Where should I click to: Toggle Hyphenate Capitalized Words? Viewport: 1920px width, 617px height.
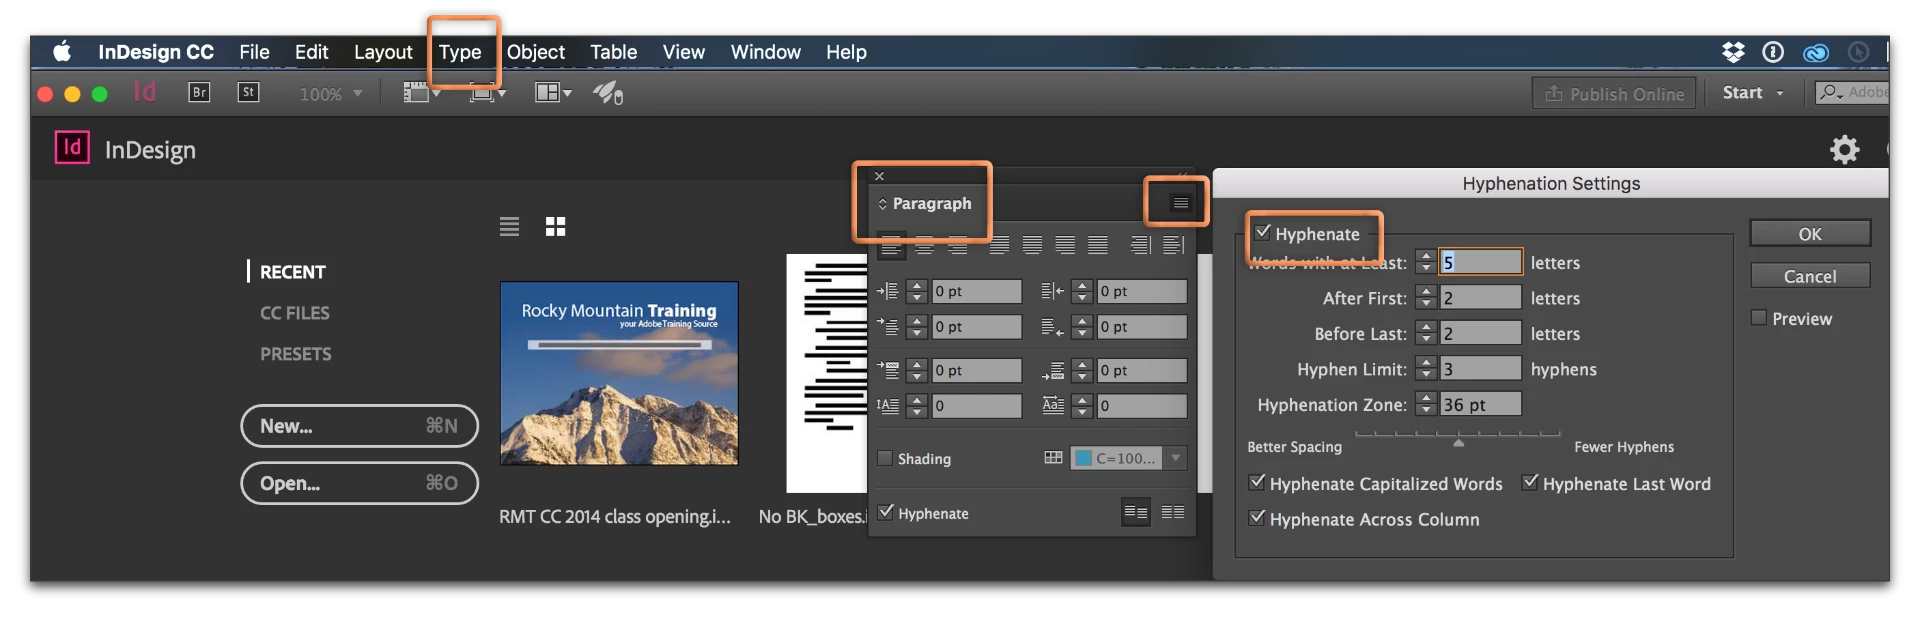point(1257,483)
